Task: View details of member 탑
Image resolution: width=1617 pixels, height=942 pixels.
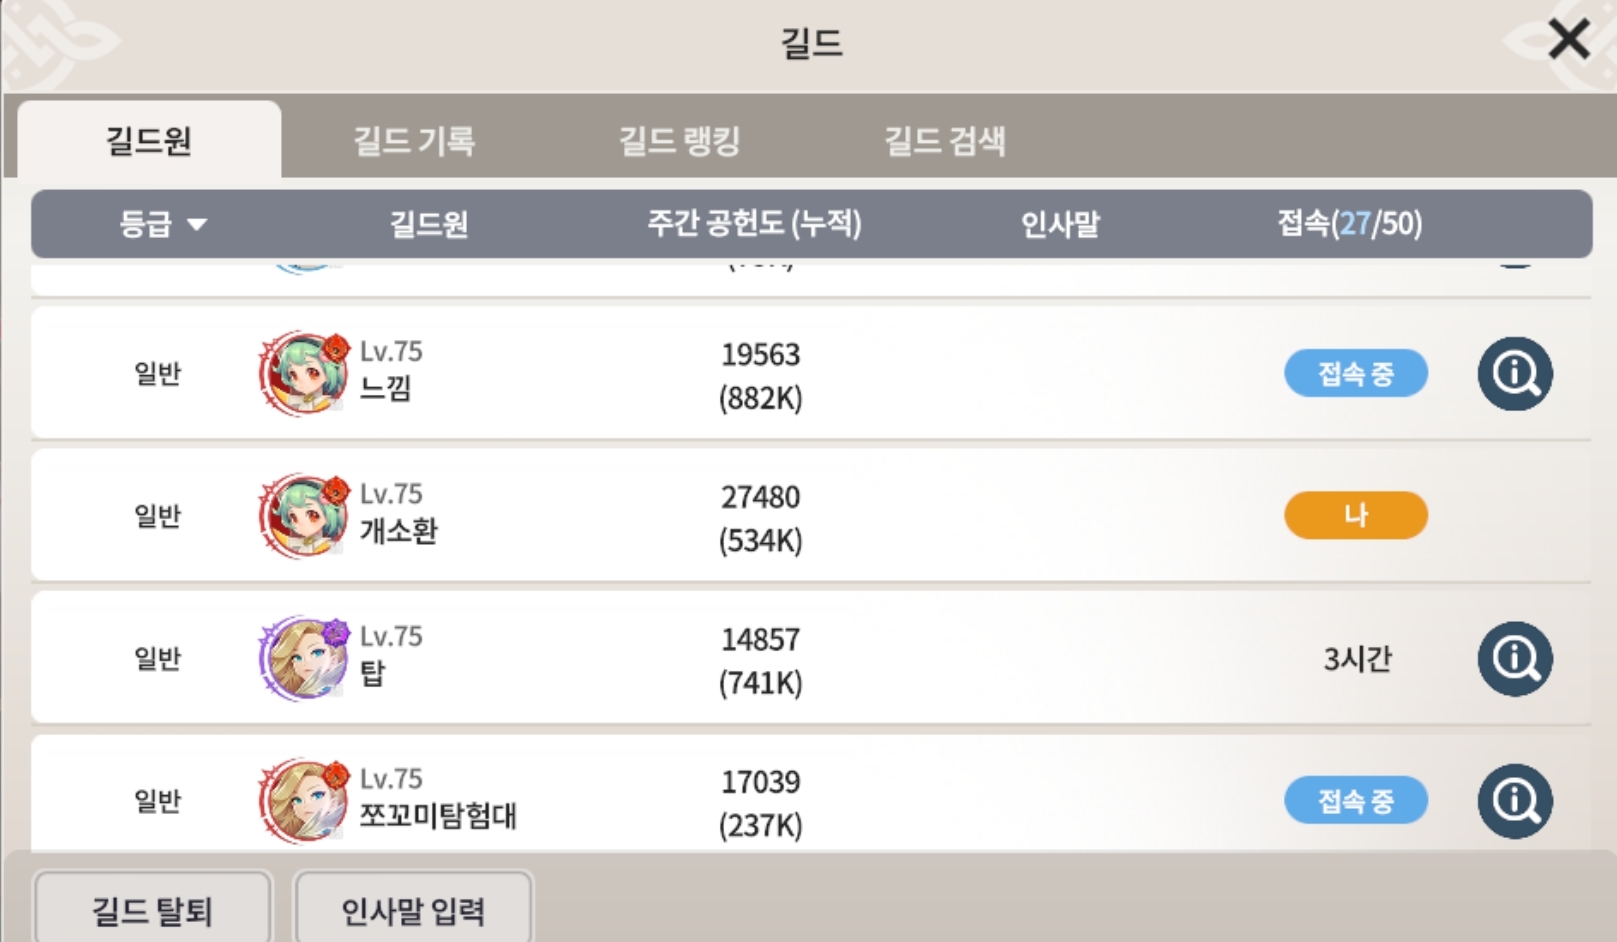Action: (1514, 659)
